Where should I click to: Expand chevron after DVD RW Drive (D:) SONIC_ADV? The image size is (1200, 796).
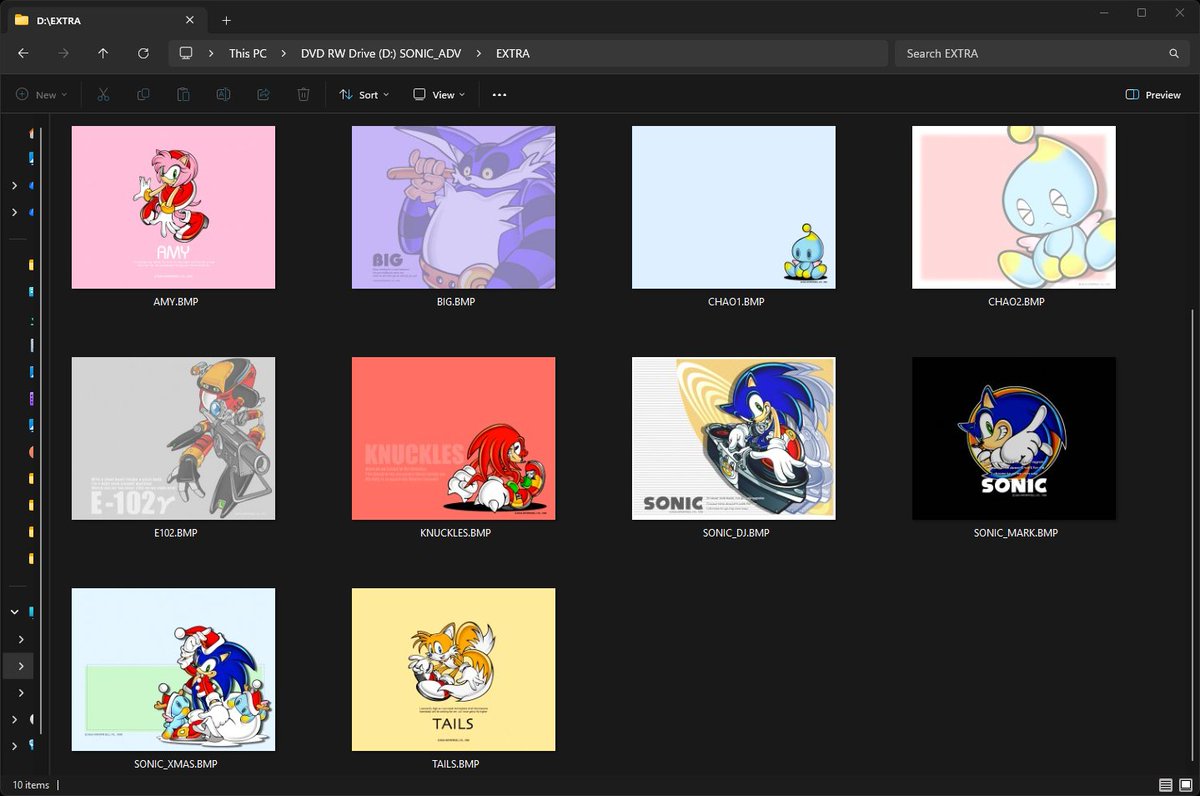point(479,53)
